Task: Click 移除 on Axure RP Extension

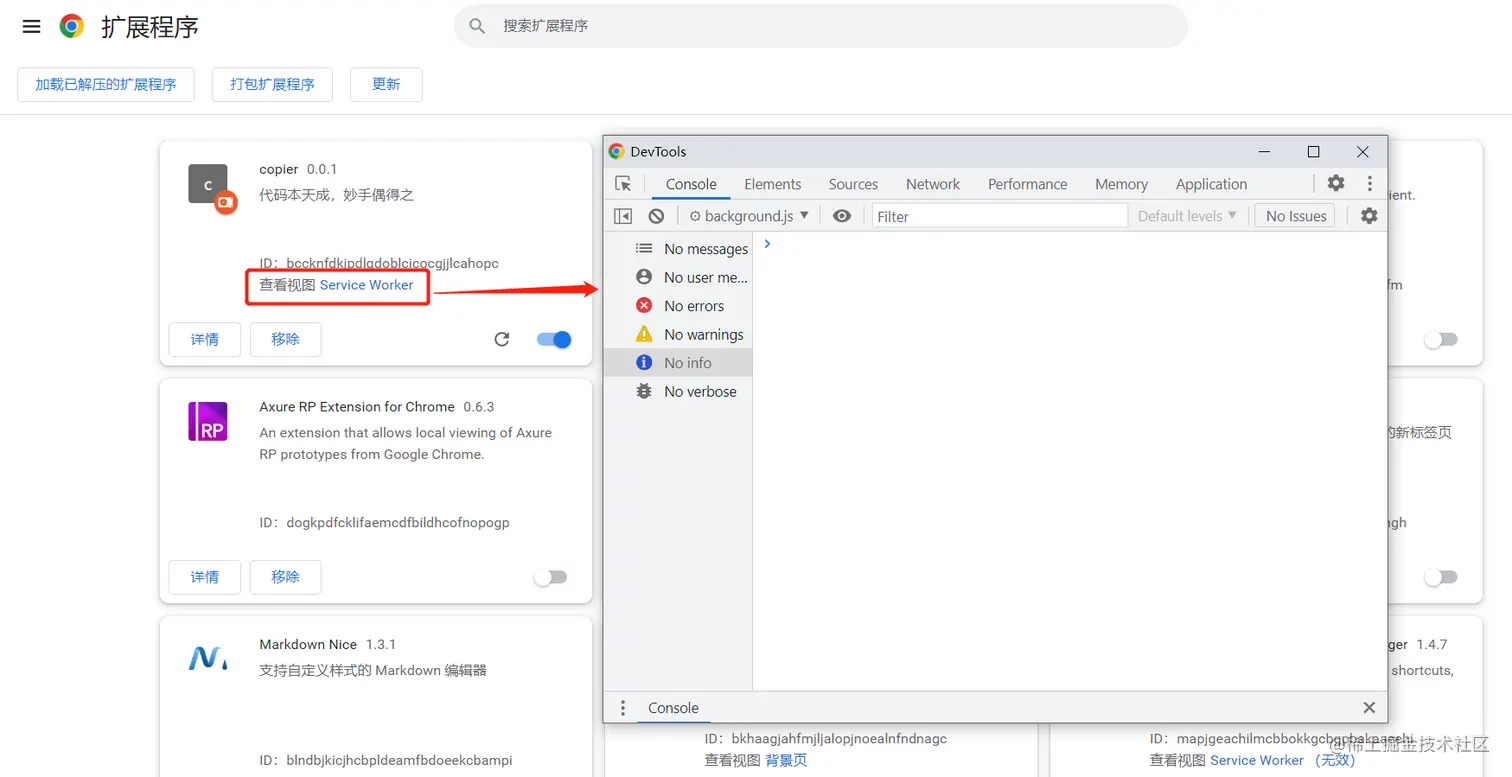Action: click(x=286, y=577)
